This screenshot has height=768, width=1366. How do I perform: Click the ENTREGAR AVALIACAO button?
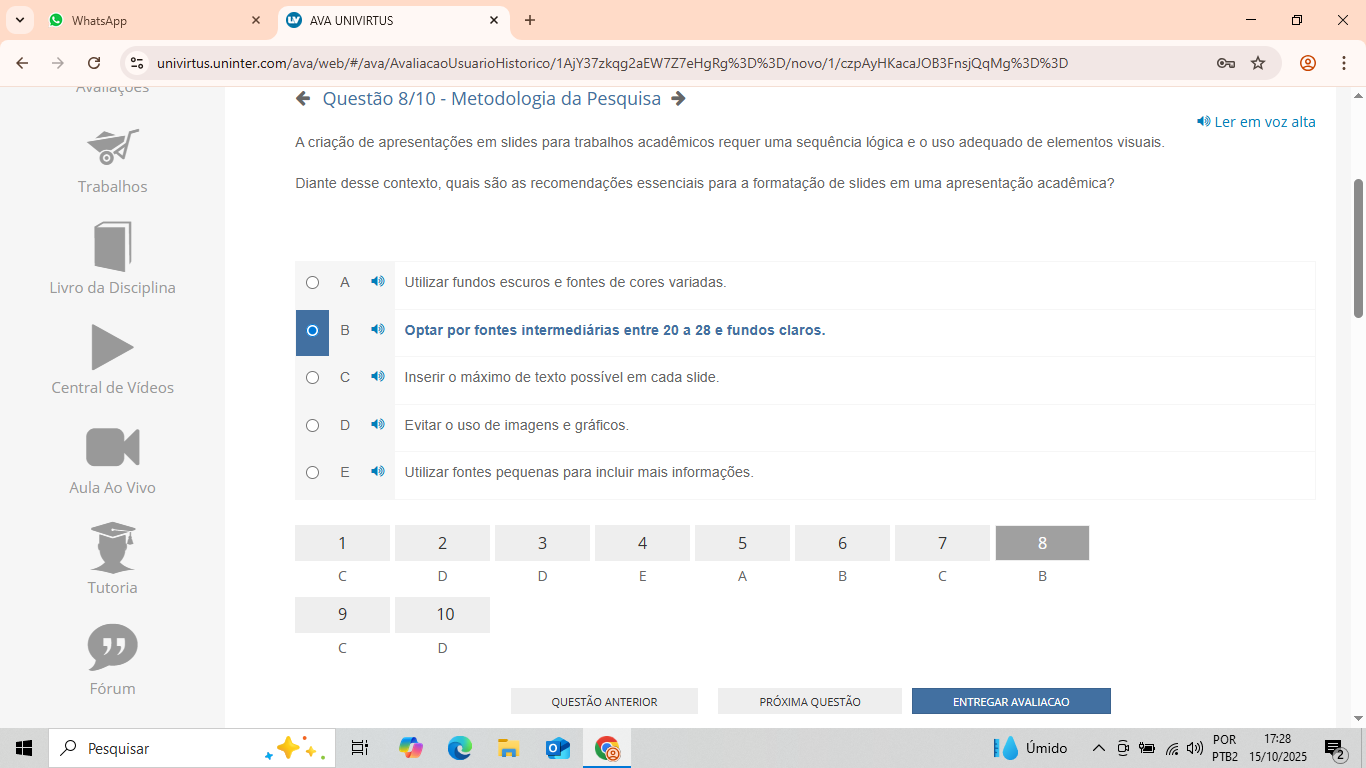coord(1011,701)
